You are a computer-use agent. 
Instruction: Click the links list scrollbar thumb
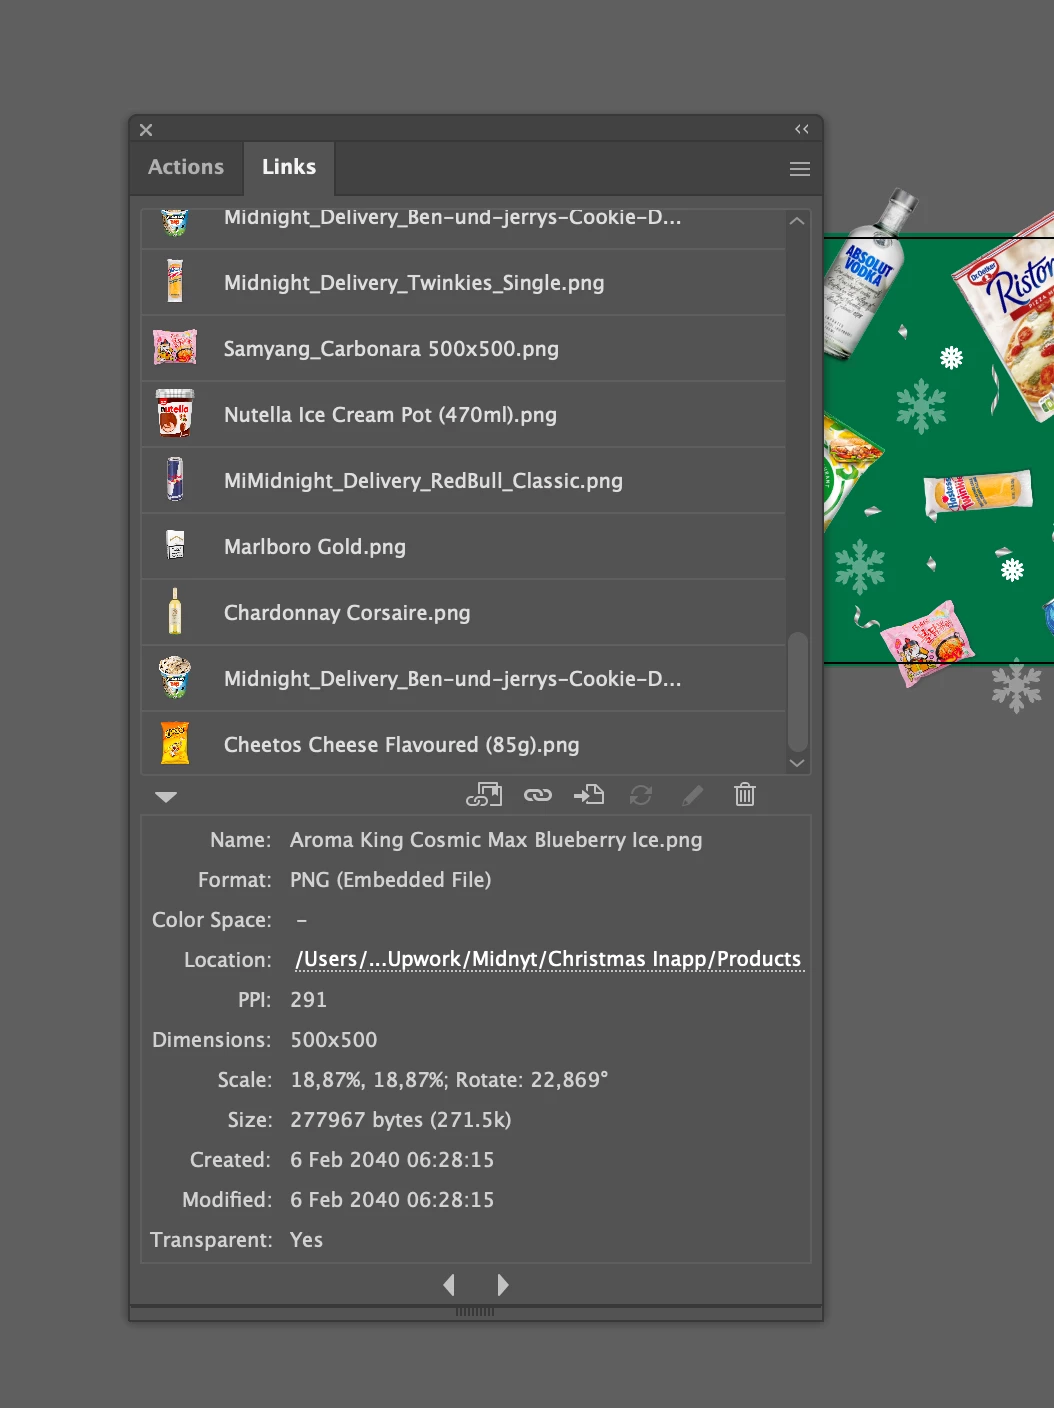tap(797, 691)
